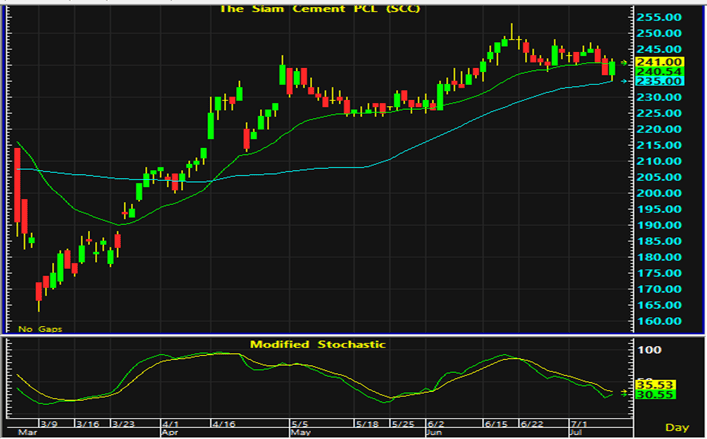Click the 170.00 price axis label
Screen dimensions: 707x439
click(x=659, y=289)
